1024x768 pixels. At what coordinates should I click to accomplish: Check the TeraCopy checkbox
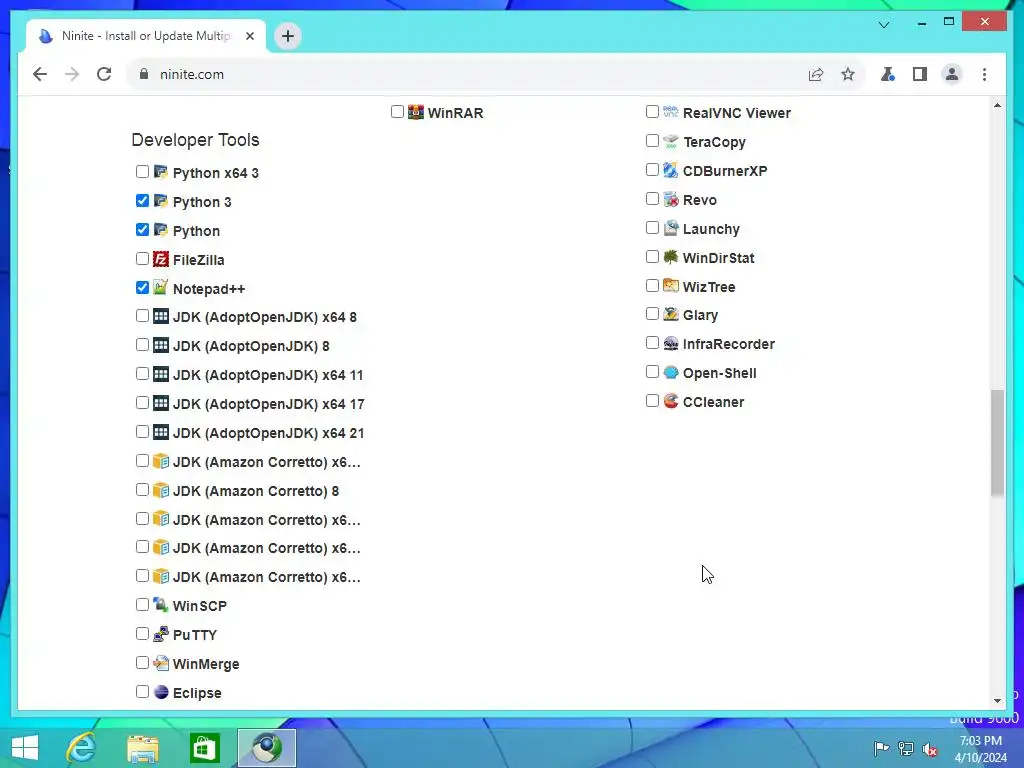(652, 140)
